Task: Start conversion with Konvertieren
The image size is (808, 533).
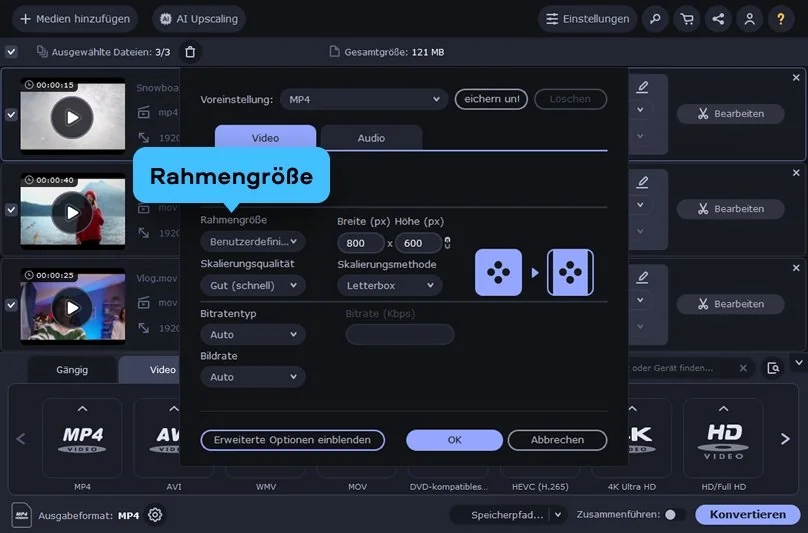Action: [x=748, y=514]
